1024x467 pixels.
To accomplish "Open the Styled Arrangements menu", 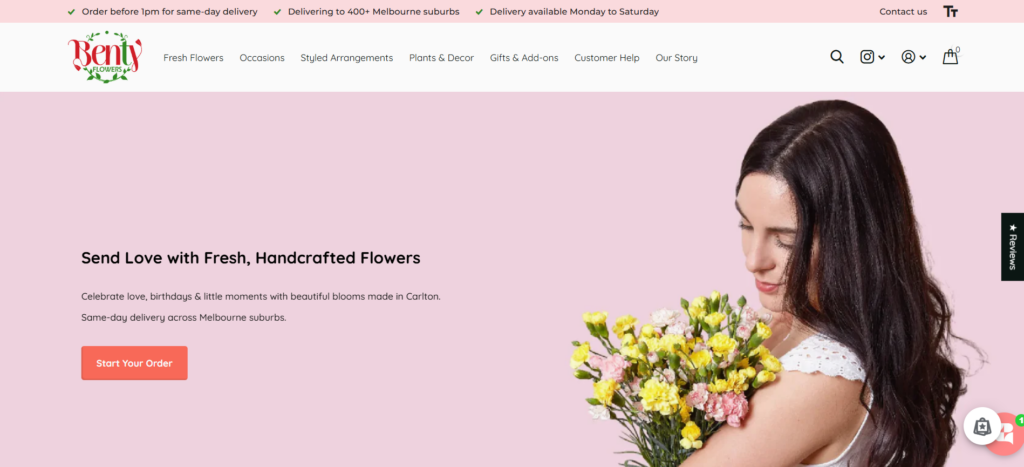I will coord(346,58).
